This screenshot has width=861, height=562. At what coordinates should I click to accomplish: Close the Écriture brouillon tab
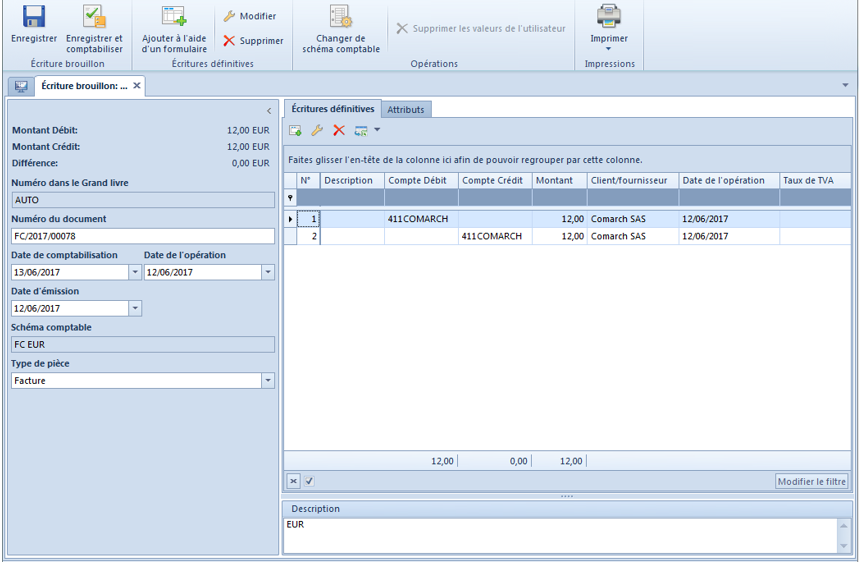(137, 86)
